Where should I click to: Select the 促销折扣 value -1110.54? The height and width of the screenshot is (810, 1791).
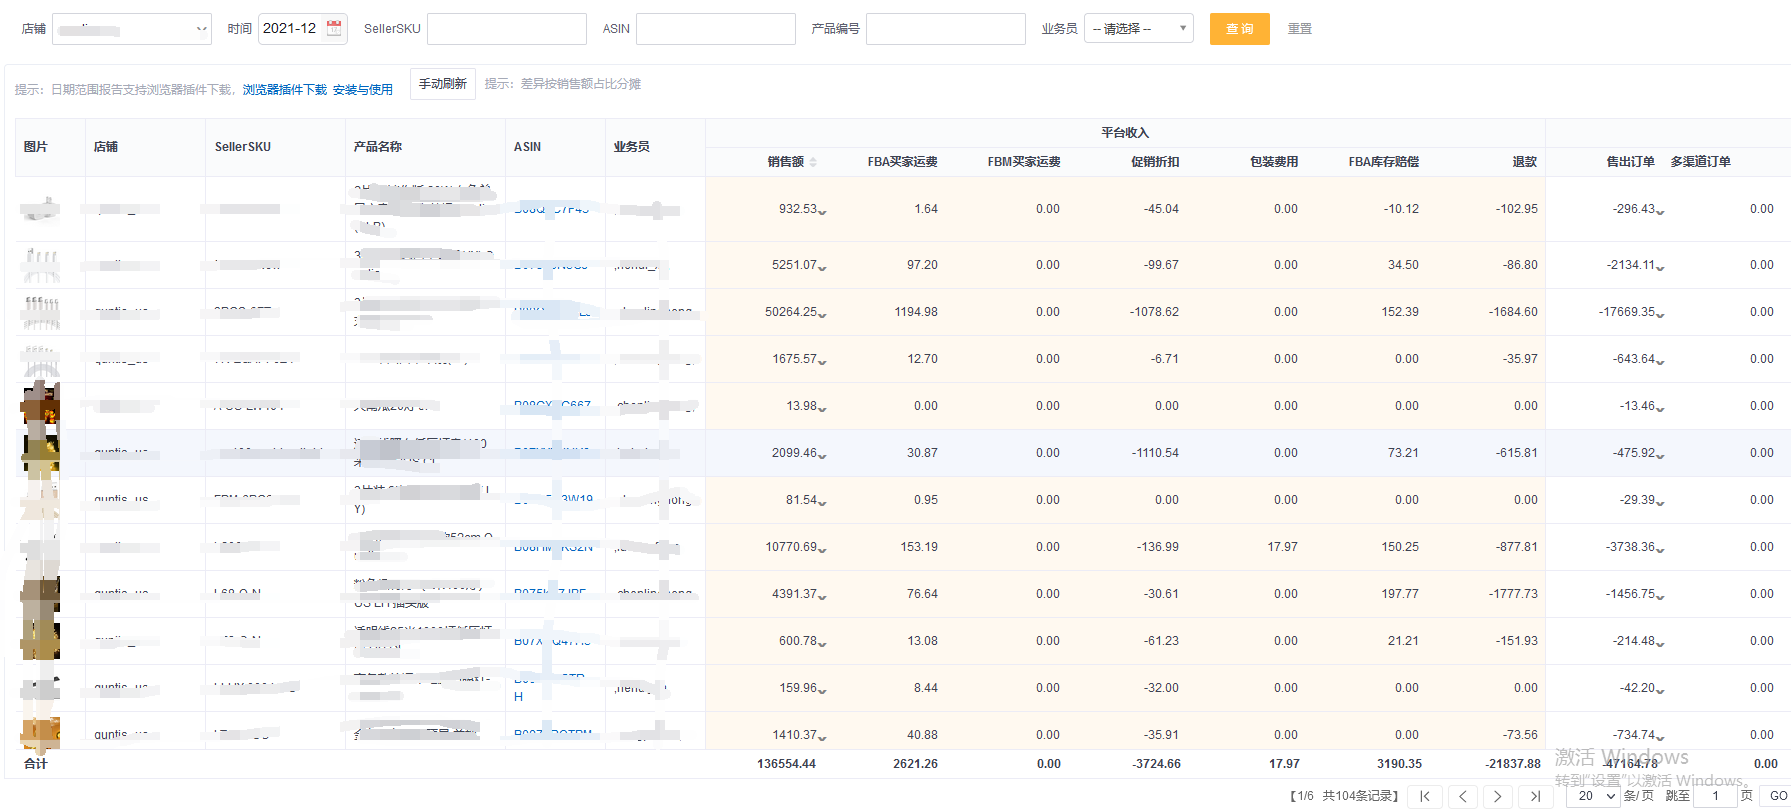click(x=1155, y=453)
